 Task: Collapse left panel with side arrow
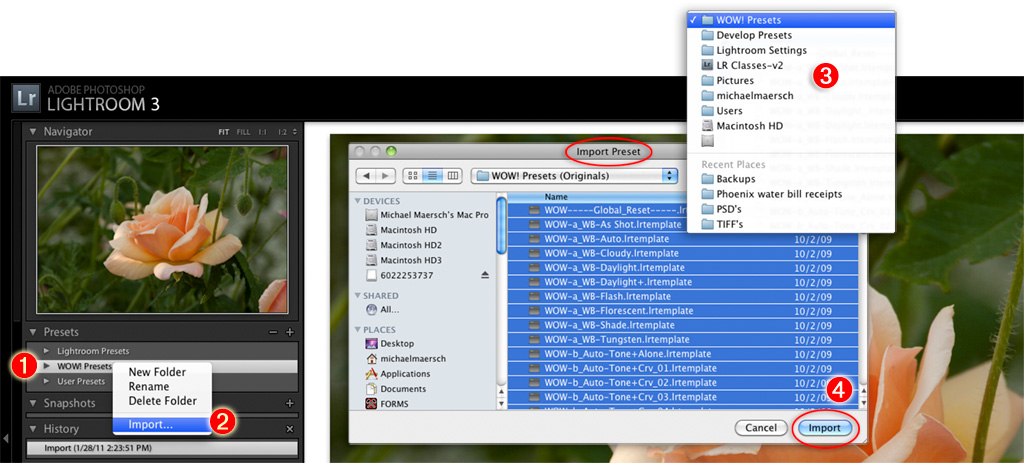click(x=6, y=438)
